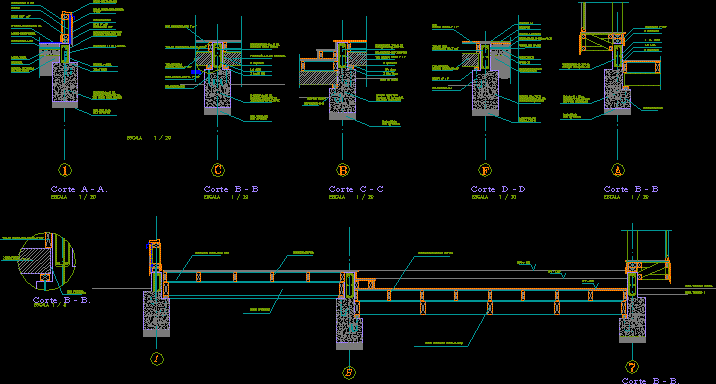
Task: Select axis bubble B above Corte C - C
Action: click(342, 170)
